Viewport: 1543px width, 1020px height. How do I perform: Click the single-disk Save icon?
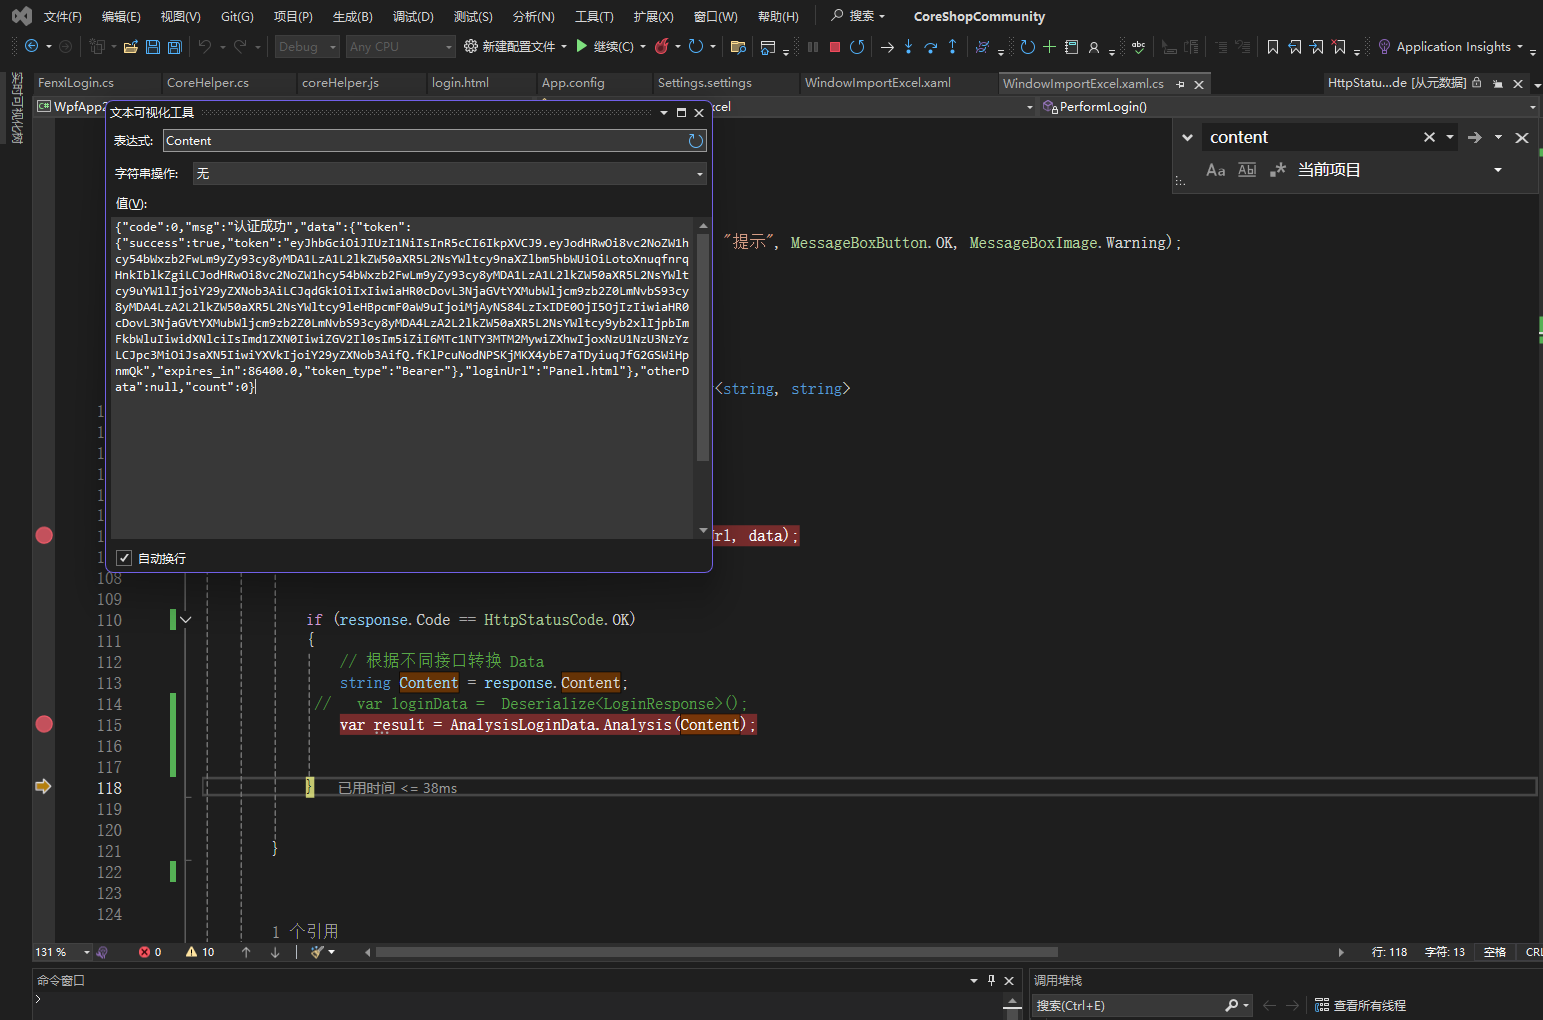click(153, 47)
